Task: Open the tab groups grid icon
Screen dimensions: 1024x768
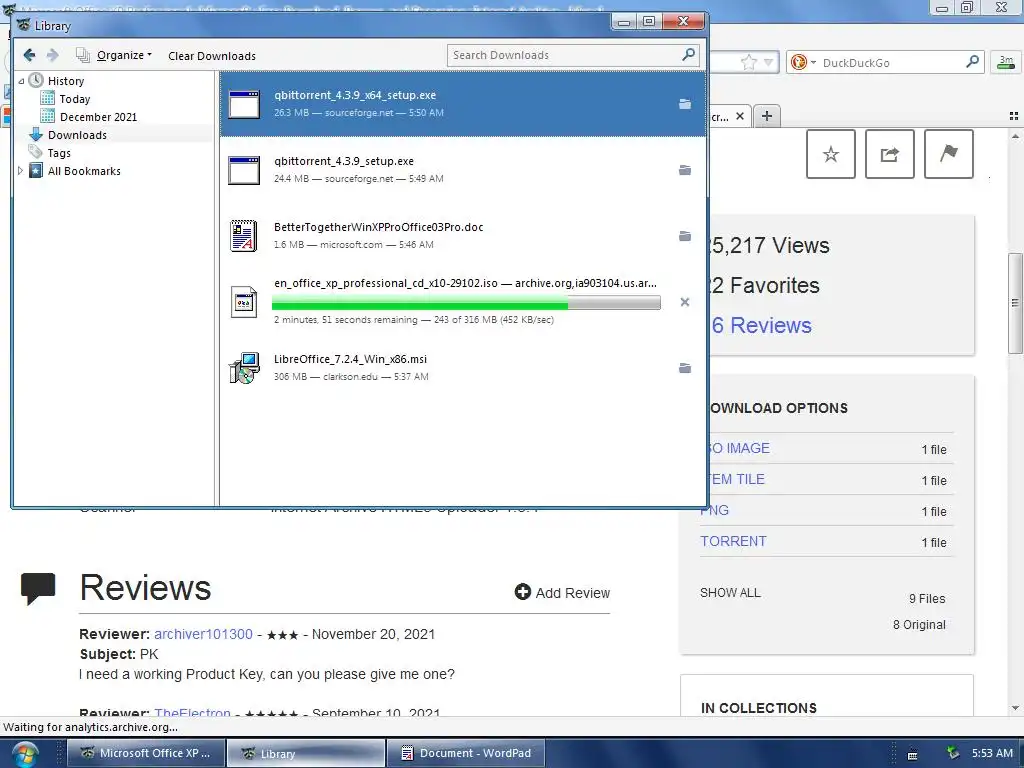Action: (x=1014, y=116)
